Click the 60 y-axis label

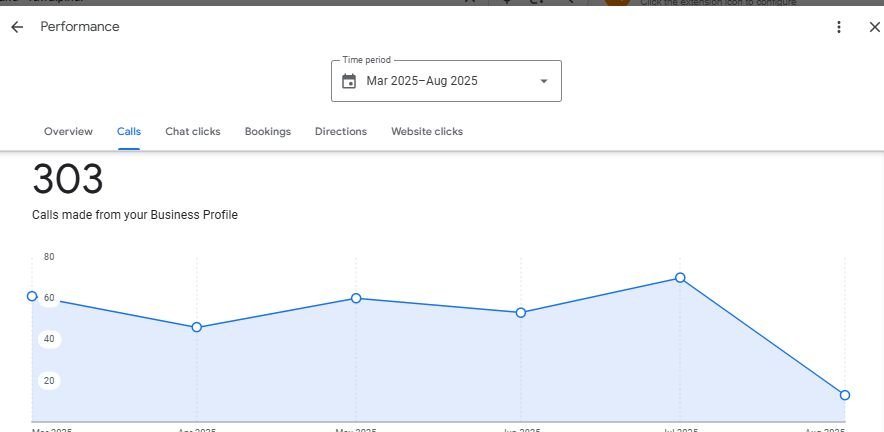pyautogui.click(x=49, y=298)
